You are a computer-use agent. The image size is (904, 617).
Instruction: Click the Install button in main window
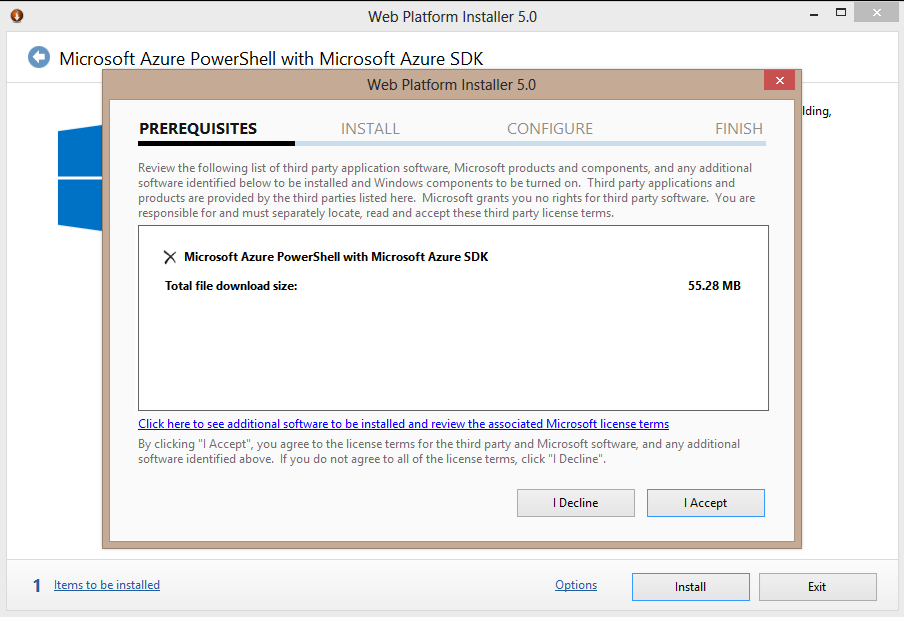pos(691,587)
